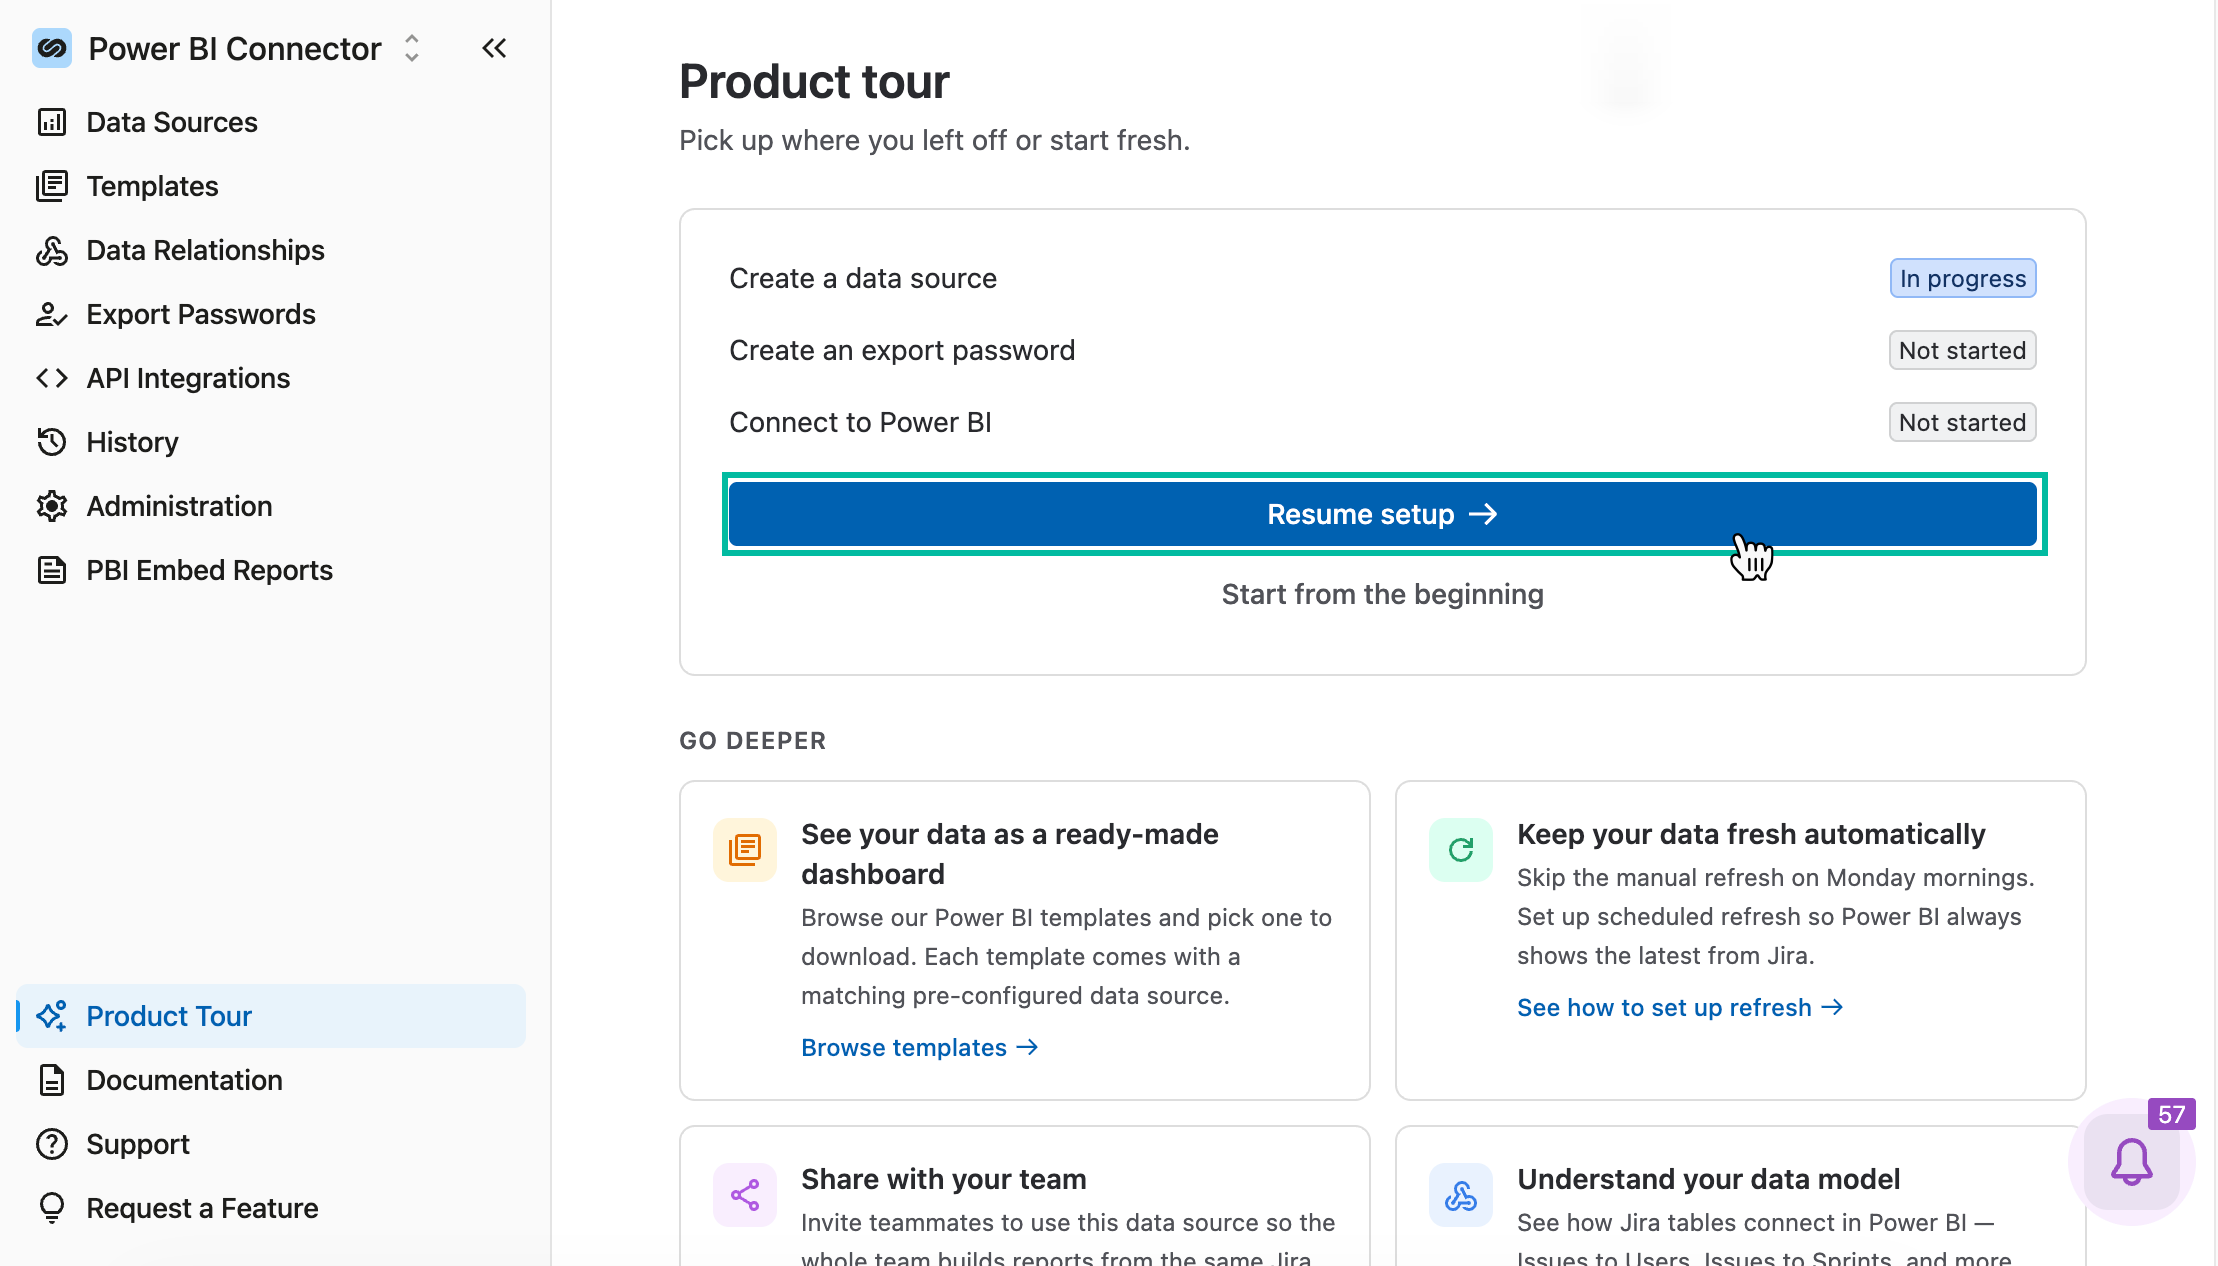Open the Administration settings label
This screenshot has height=1266, width=2218.
pyautogui.click(x=179, y=506)
